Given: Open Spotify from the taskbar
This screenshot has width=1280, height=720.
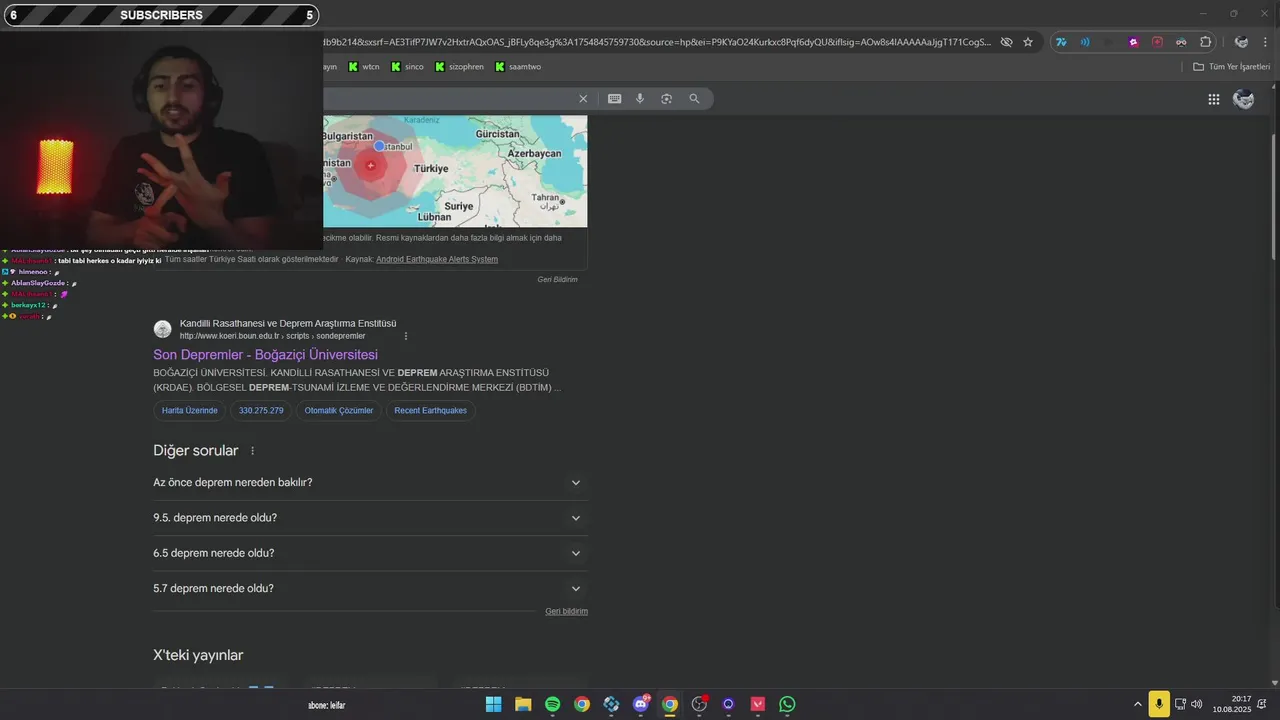Looking at the screenshot, I should click(x=552, y=705).
